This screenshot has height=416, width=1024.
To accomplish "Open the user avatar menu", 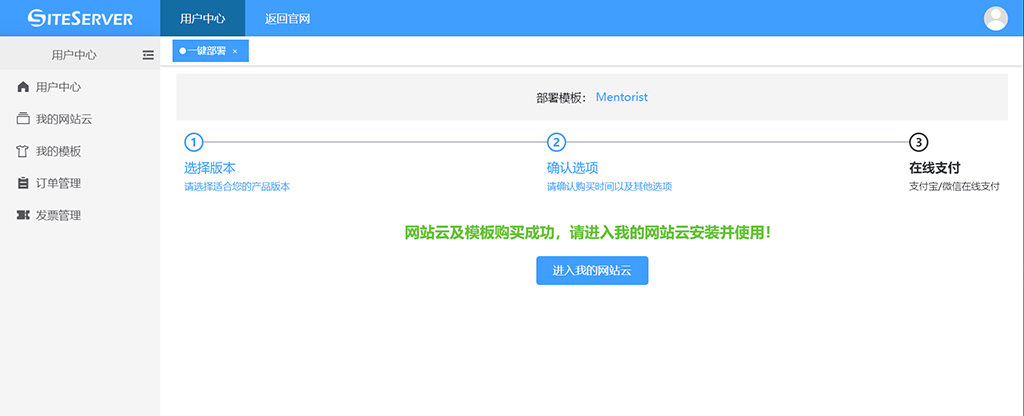I will pyautogui.click(x=996, y=18).
